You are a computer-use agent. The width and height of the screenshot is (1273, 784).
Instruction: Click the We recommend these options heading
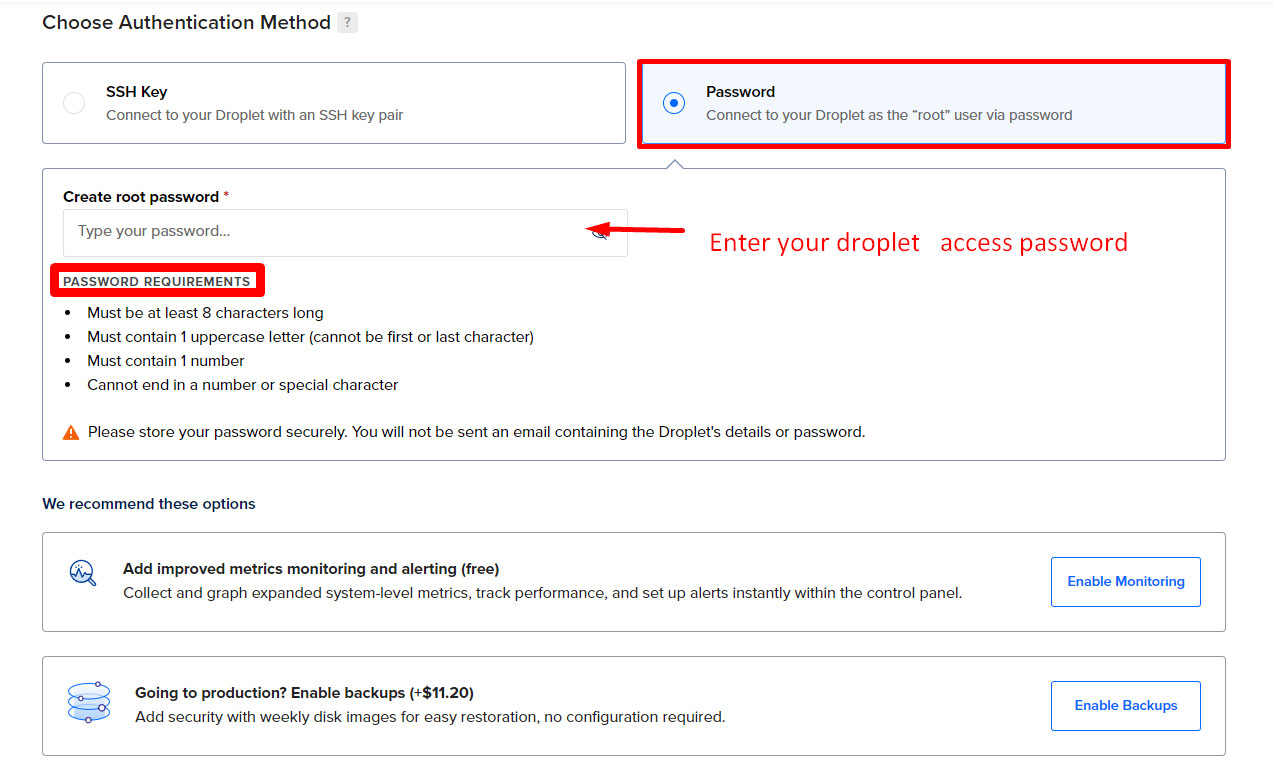click(149, 504)
